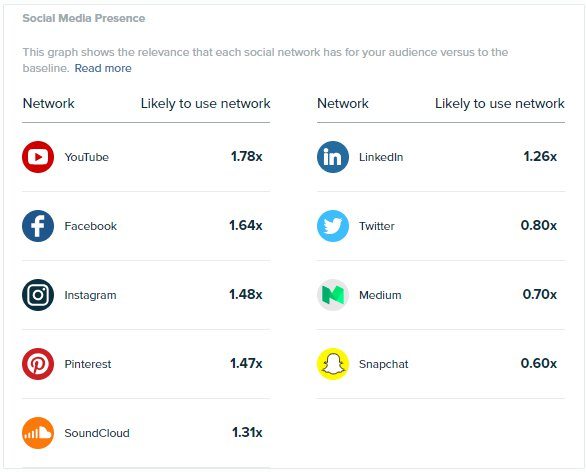Open the Pinterest icon
Screen dimensions: 586x472
pos(38,364)
